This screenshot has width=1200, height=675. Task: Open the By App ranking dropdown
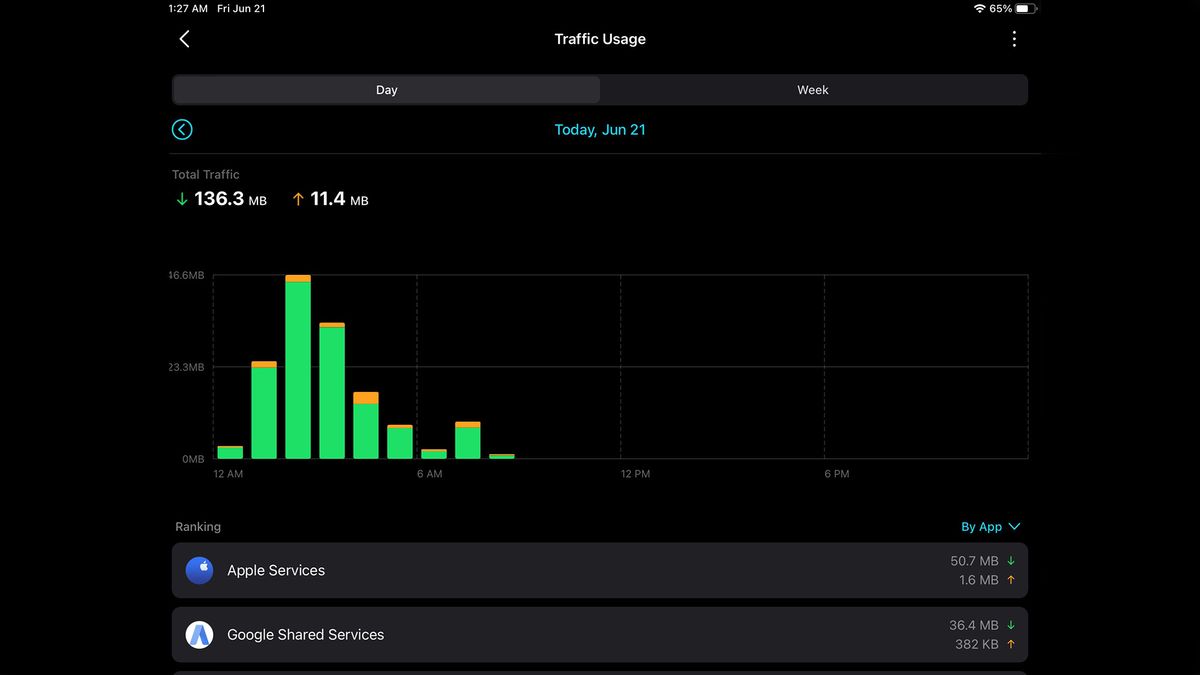[990, 526]
